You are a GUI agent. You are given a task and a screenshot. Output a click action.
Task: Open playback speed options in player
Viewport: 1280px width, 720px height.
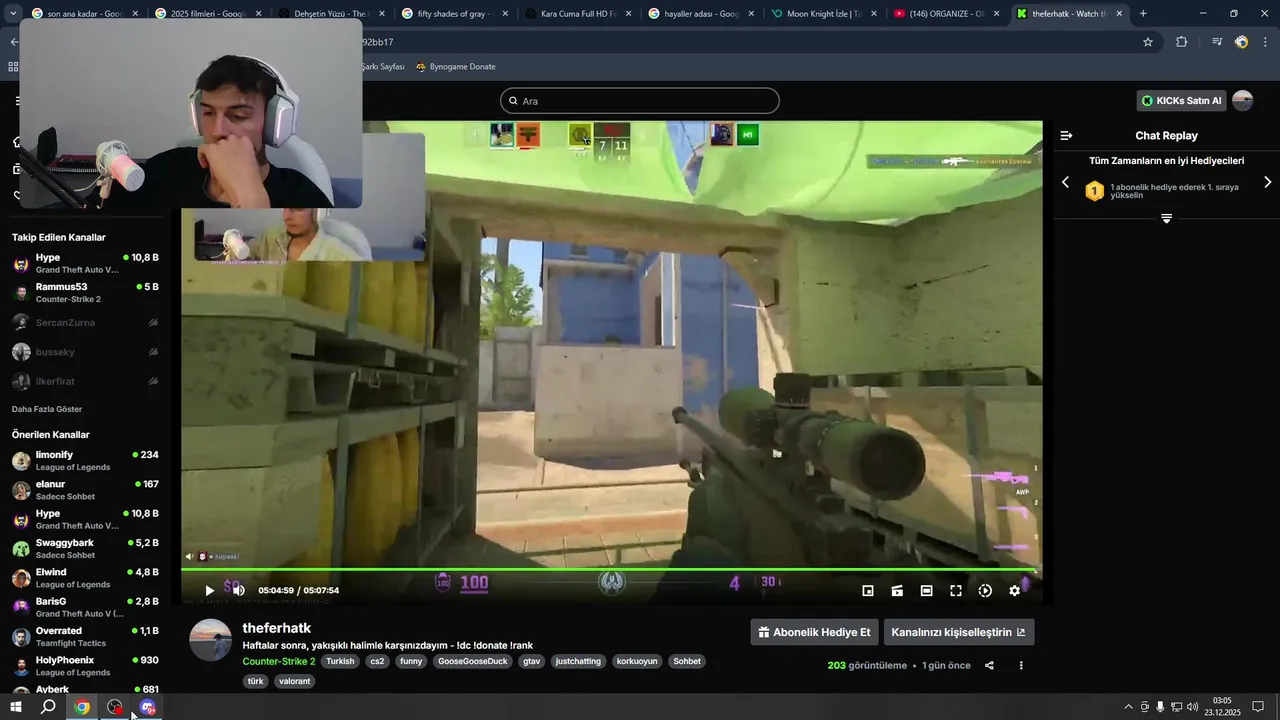click(985, 591)
